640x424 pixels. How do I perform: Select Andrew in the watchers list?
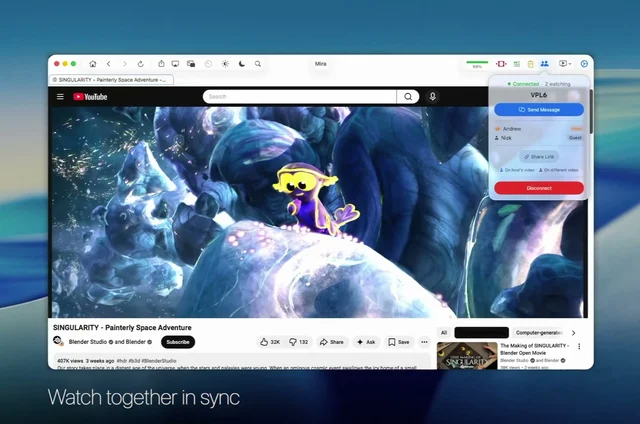[x=539, y=129]
